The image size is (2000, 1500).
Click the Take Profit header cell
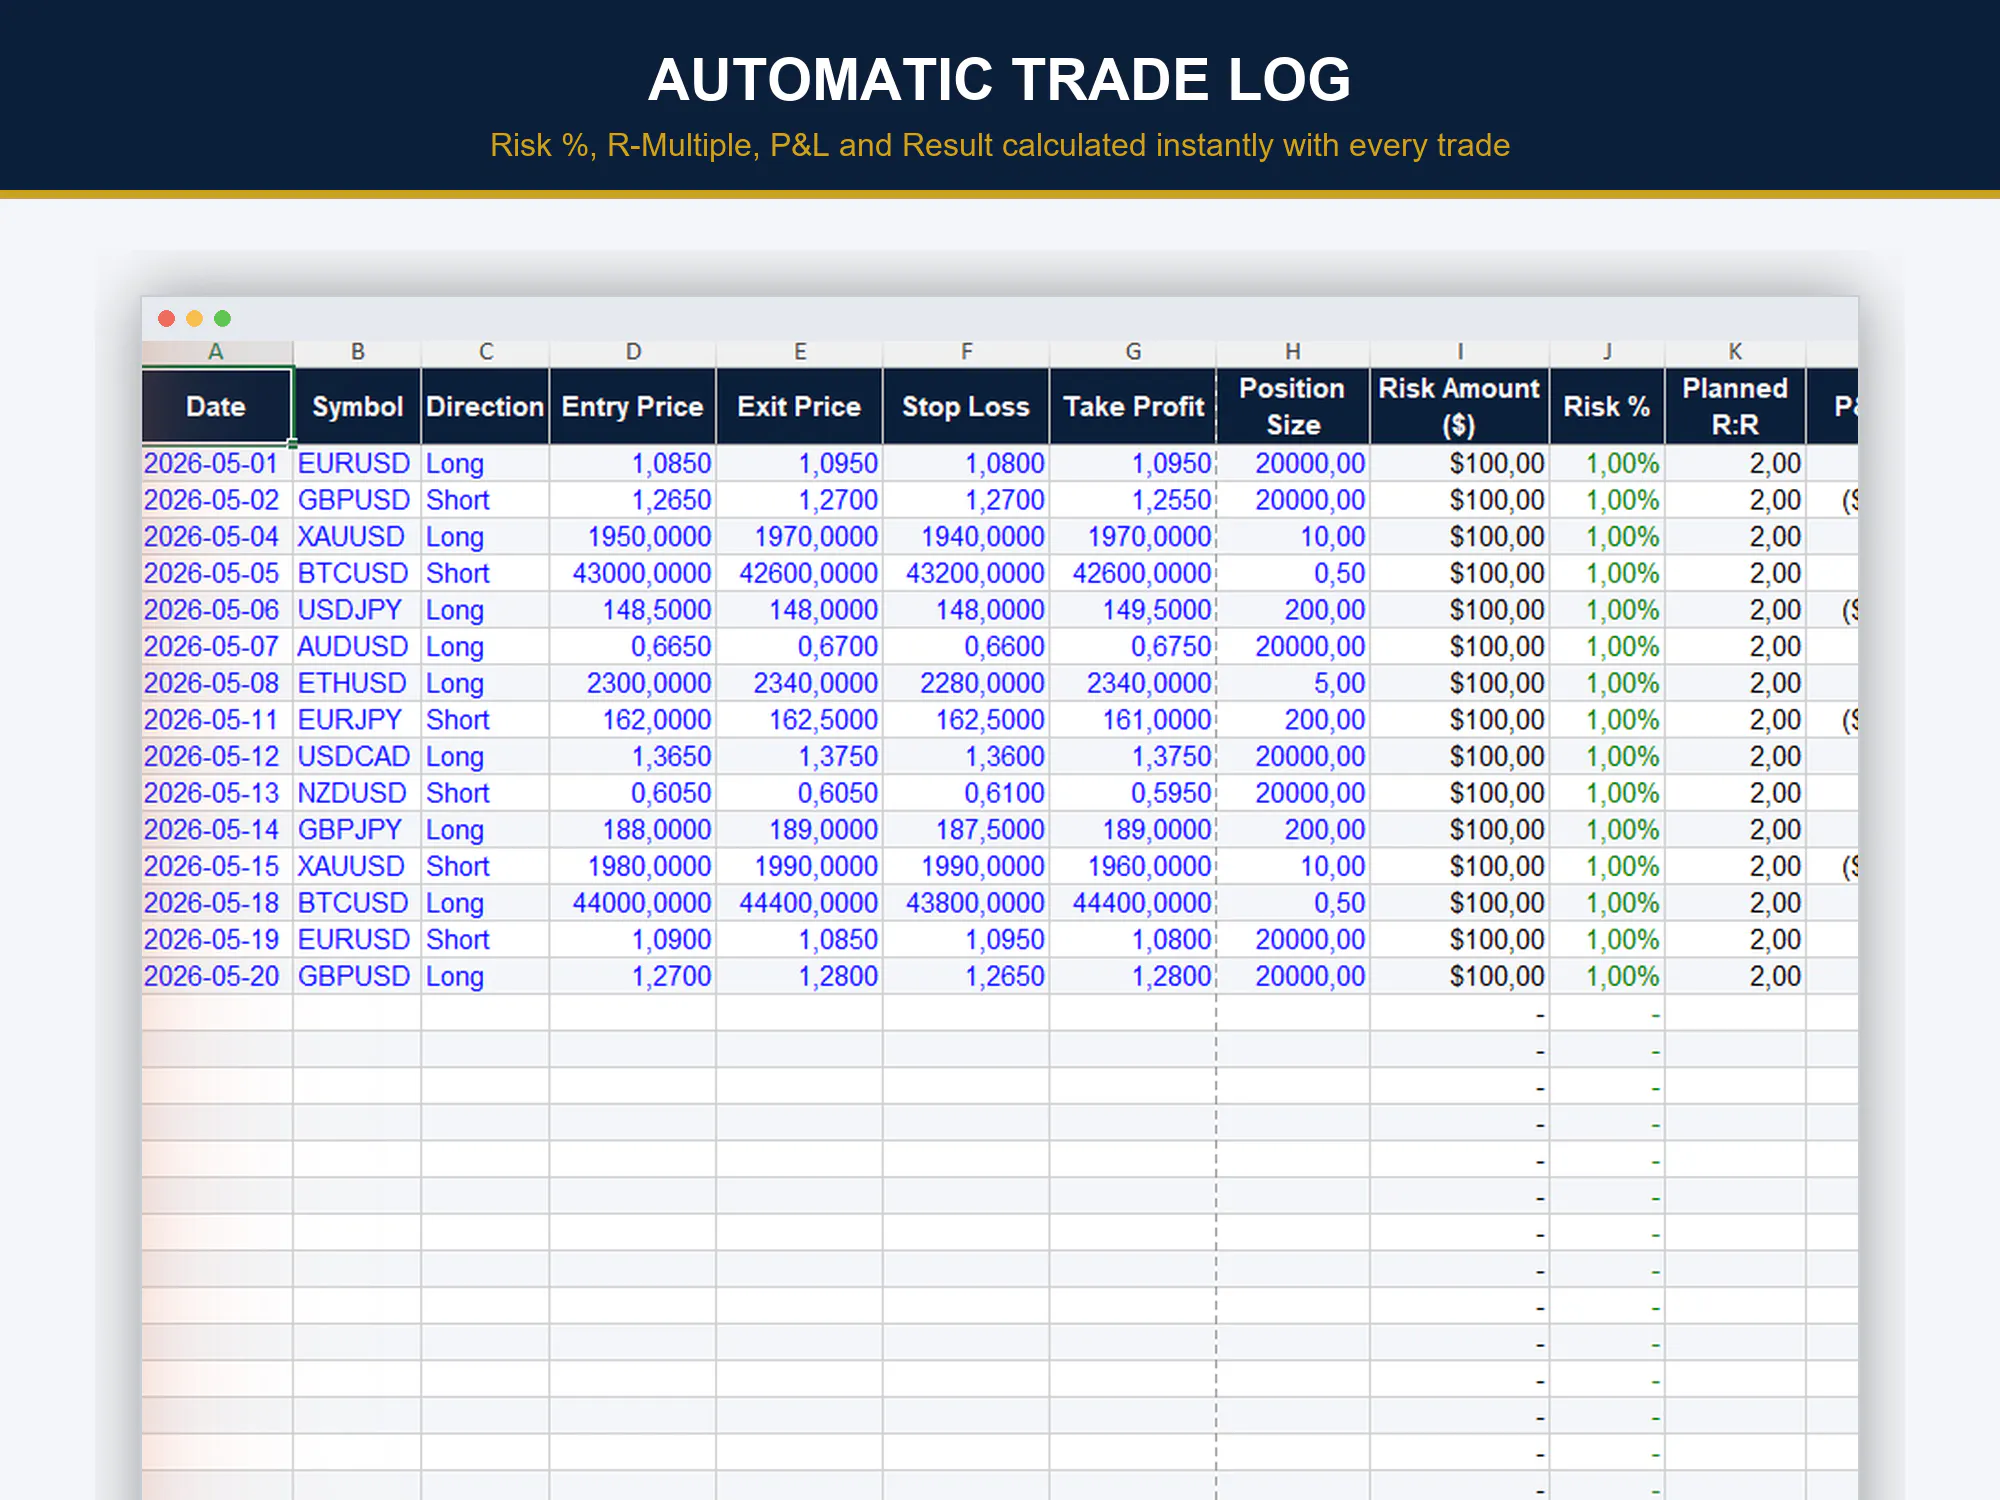tap(1133, 406)
